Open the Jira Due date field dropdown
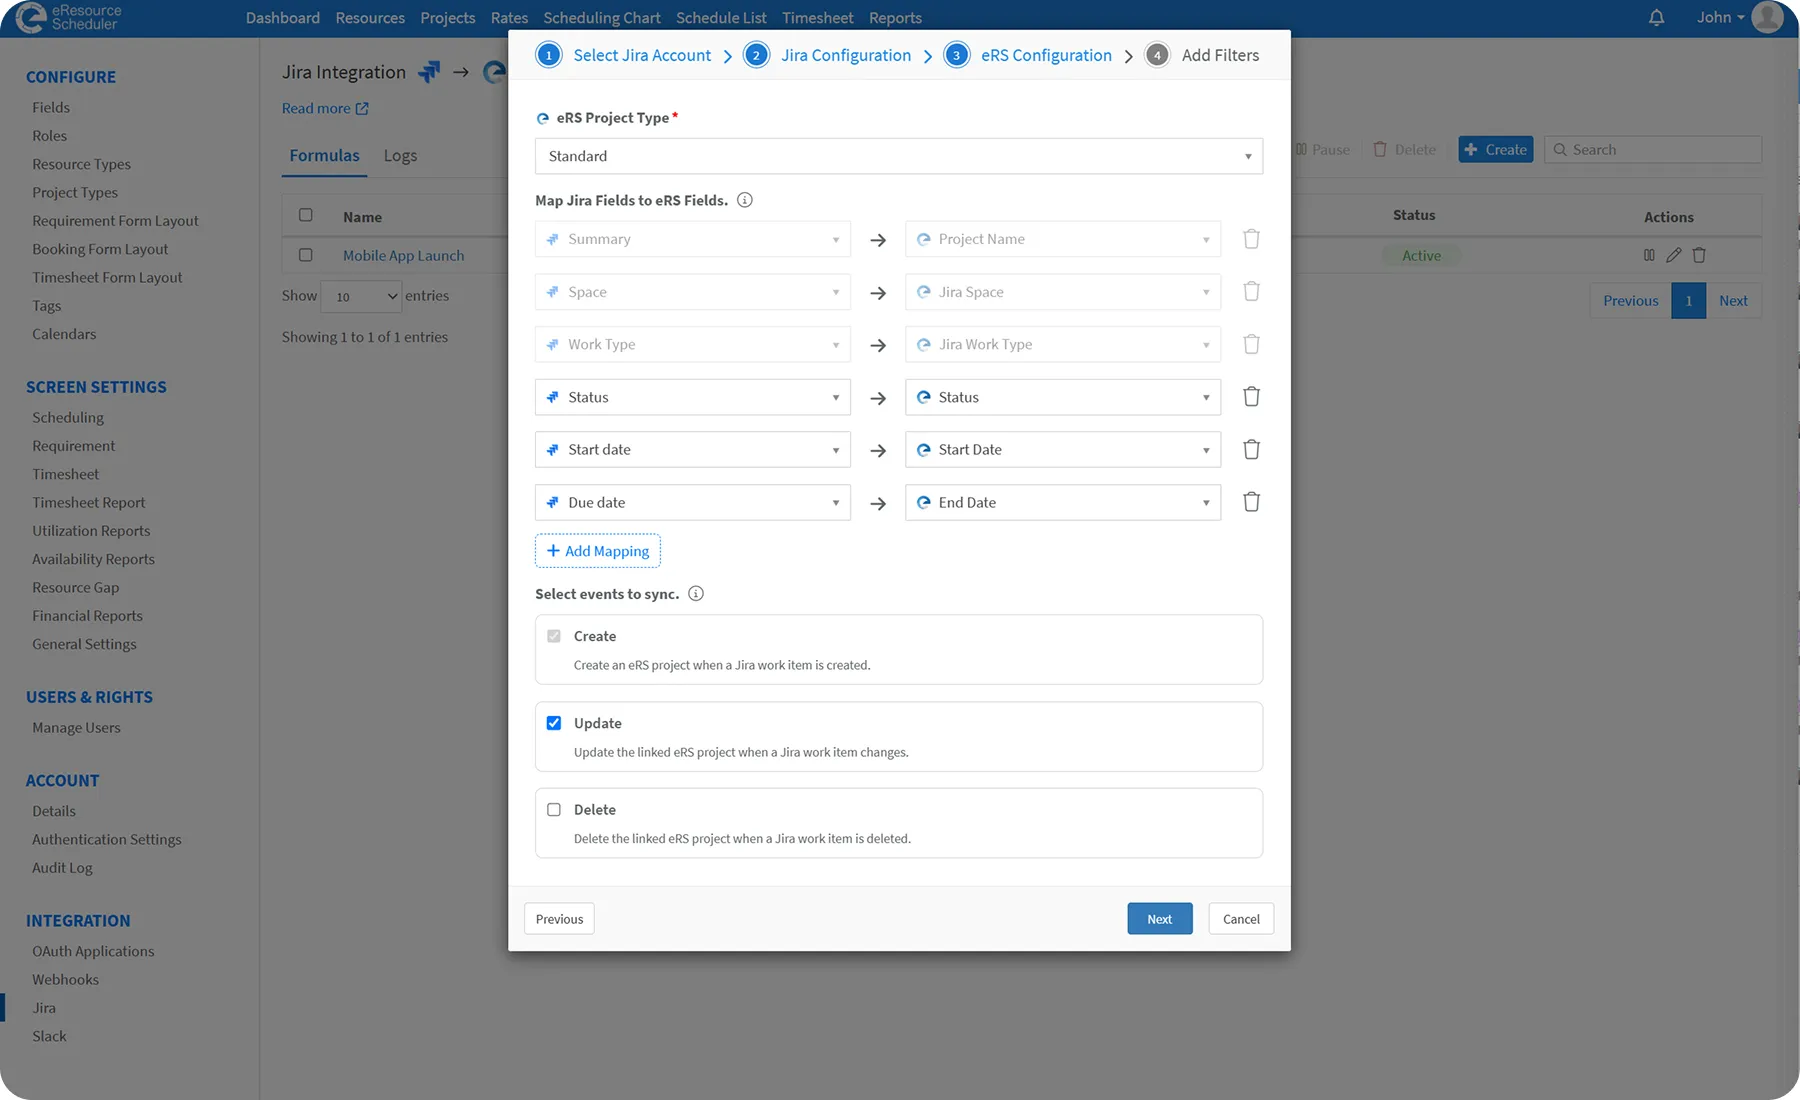The image size is (1800, 1100). click(693, 502)
